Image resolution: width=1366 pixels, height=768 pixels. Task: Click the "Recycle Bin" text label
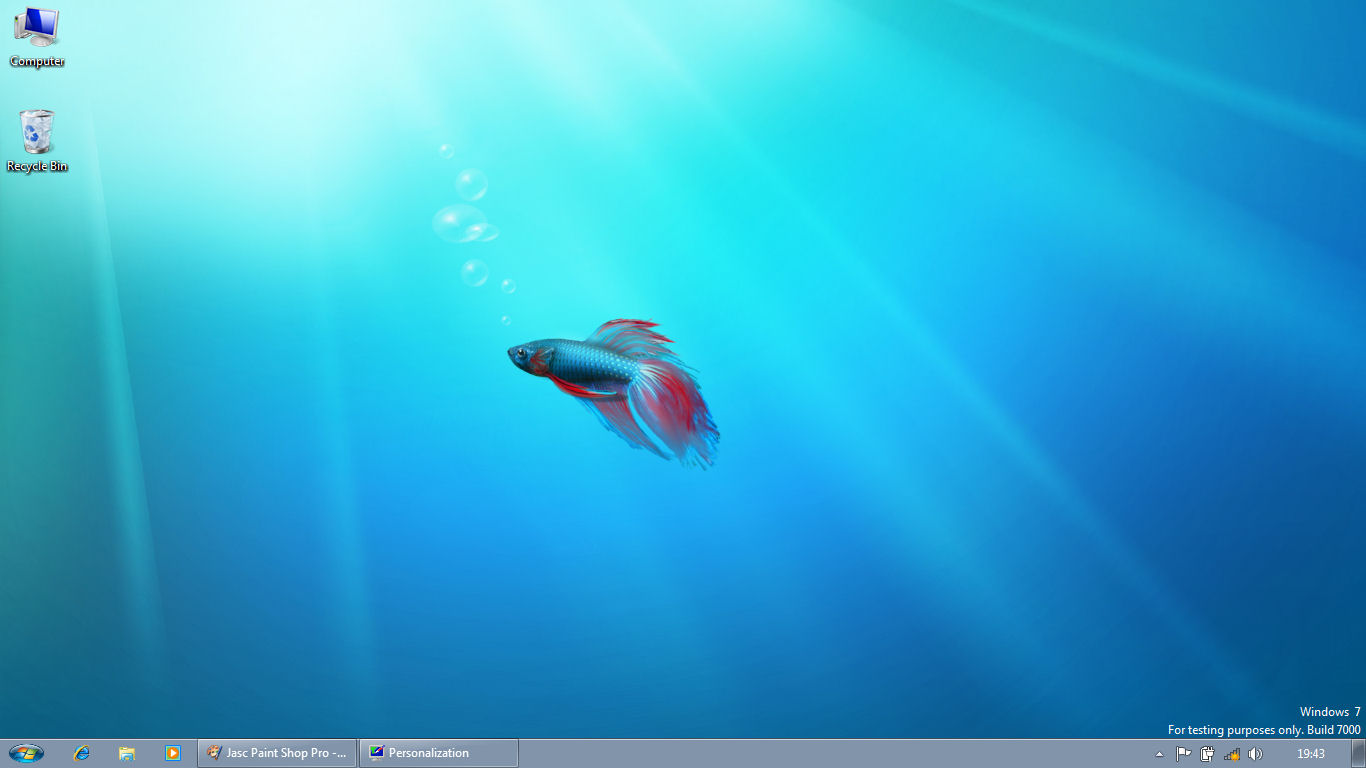pyautogui.click(x=37, y=167)
